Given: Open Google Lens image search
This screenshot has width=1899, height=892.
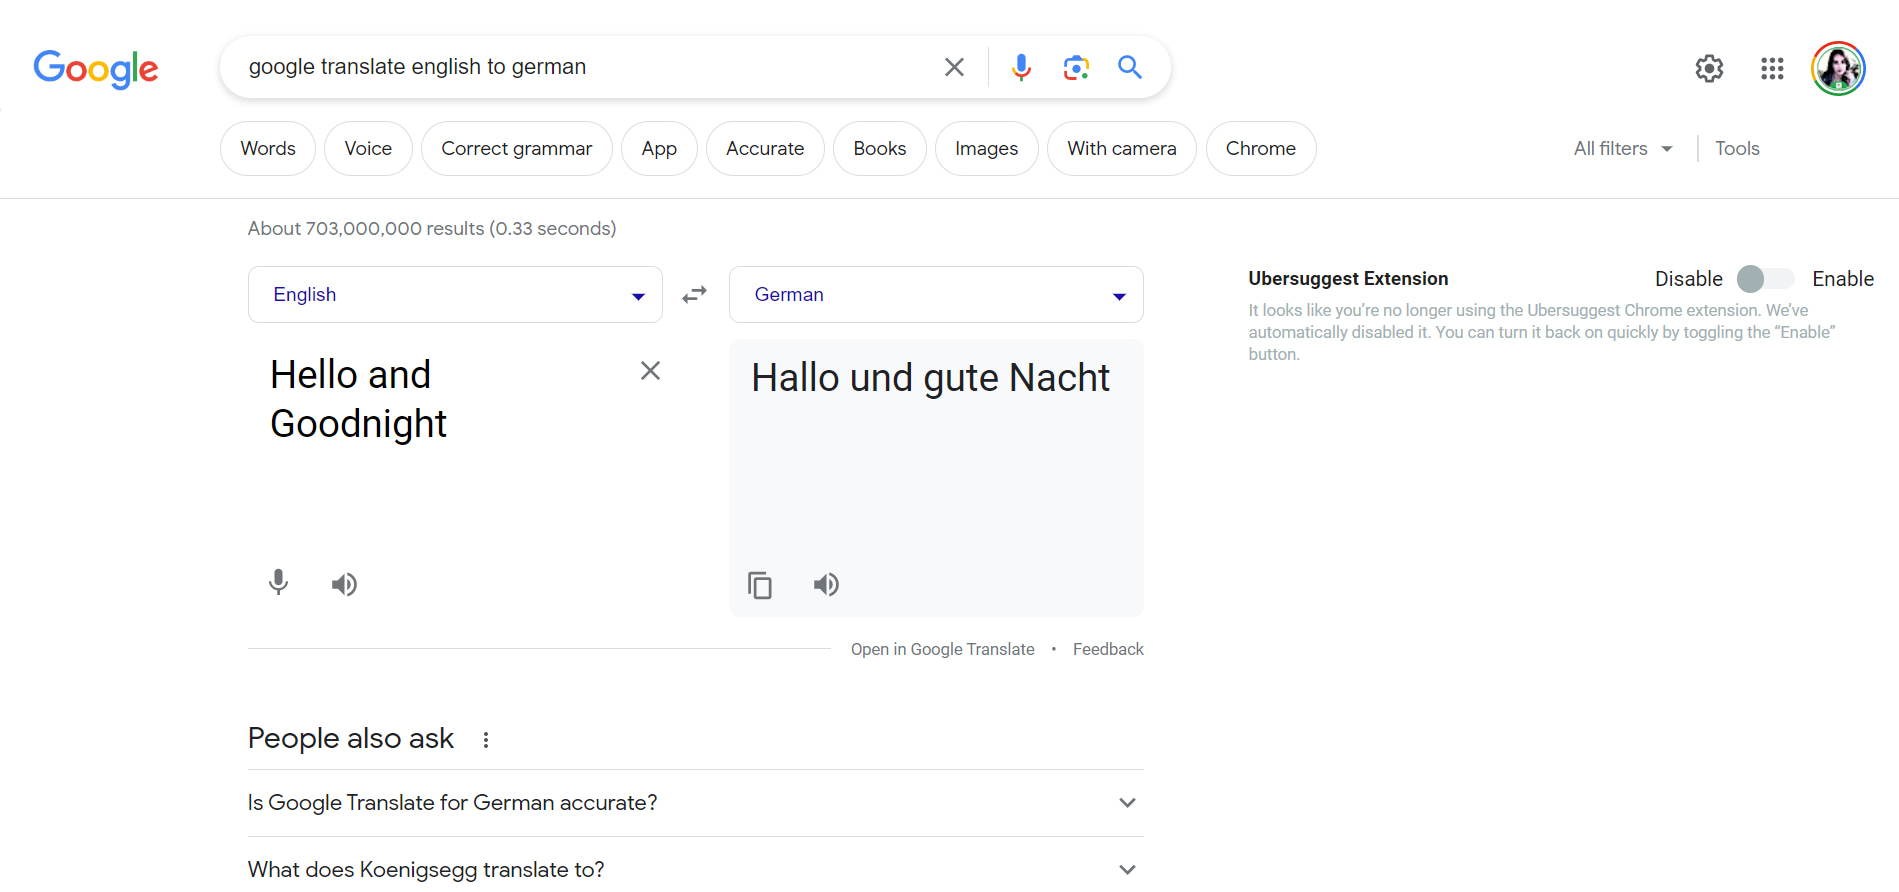Looking at the screenshot, I should click(x=1076, y=67).
